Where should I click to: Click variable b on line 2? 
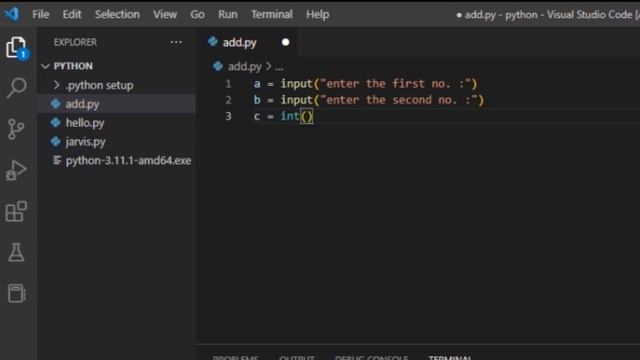tap(257, 100)
